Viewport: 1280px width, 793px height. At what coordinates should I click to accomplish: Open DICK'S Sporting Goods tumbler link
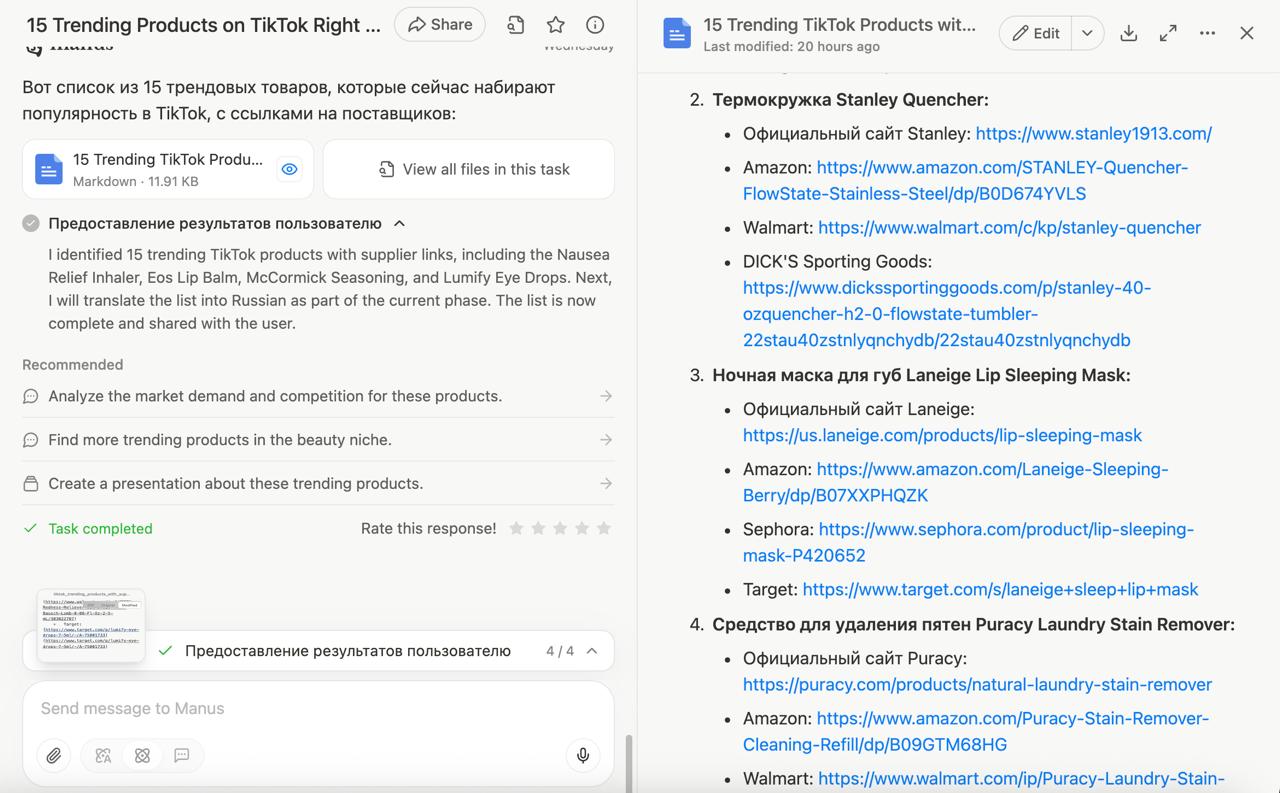[x=947, y=314]
